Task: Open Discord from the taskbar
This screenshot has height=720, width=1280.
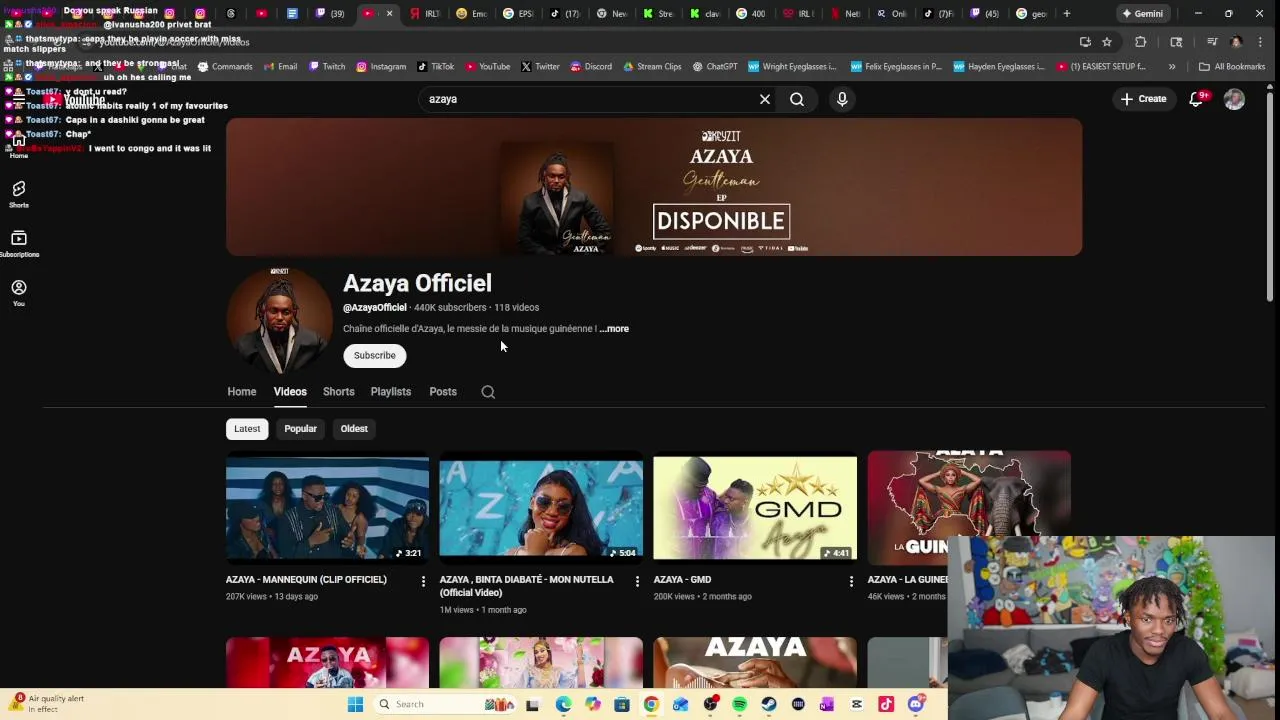Action: click(x=916, y=704)
